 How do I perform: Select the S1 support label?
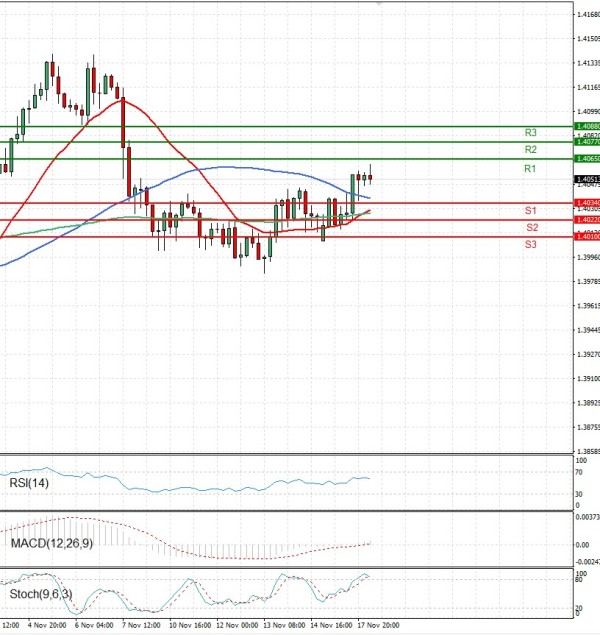[531, 211]
